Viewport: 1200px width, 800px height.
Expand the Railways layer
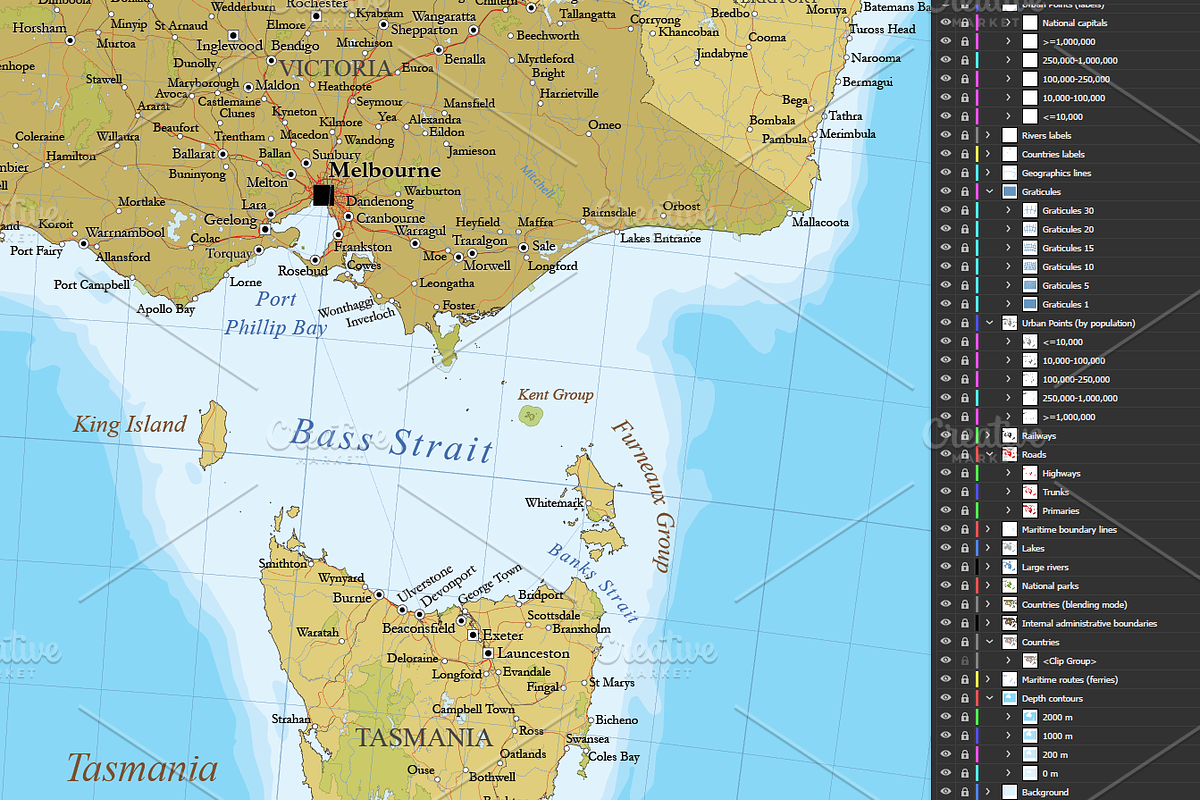[988, 436]
